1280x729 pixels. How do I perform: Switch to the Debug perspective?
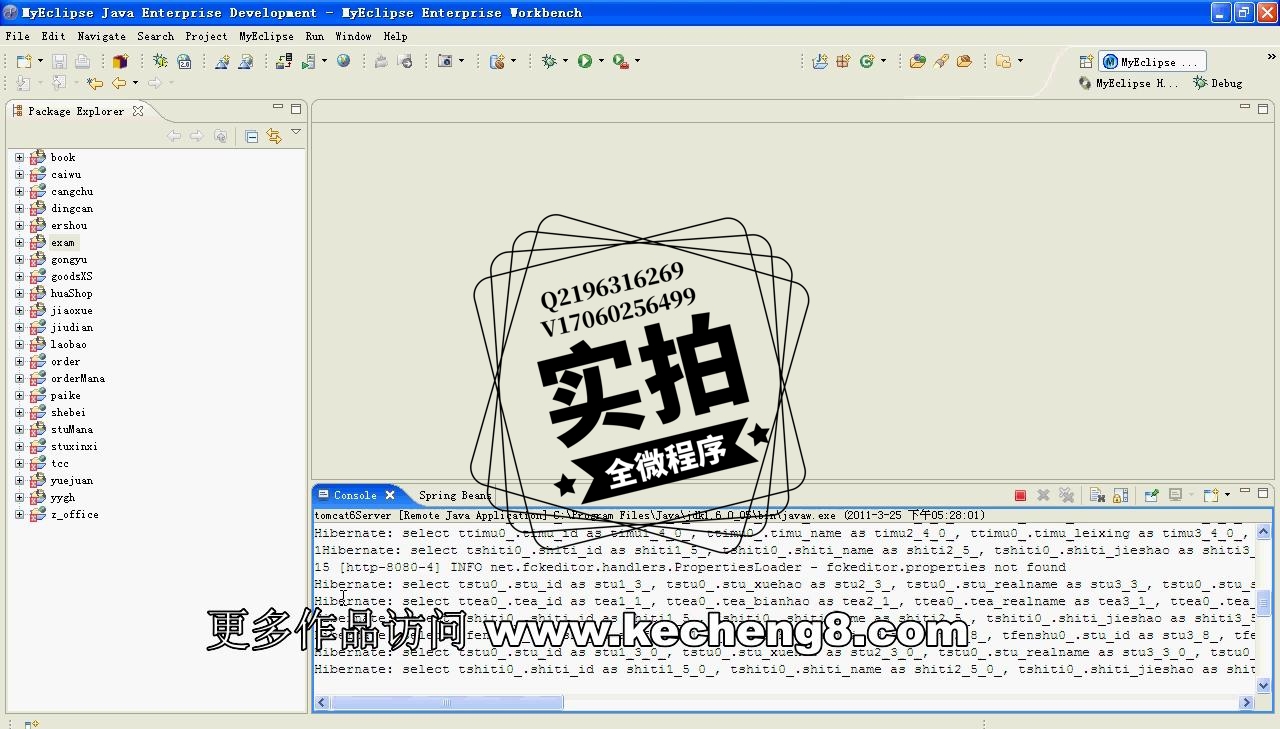[1218, 84]
